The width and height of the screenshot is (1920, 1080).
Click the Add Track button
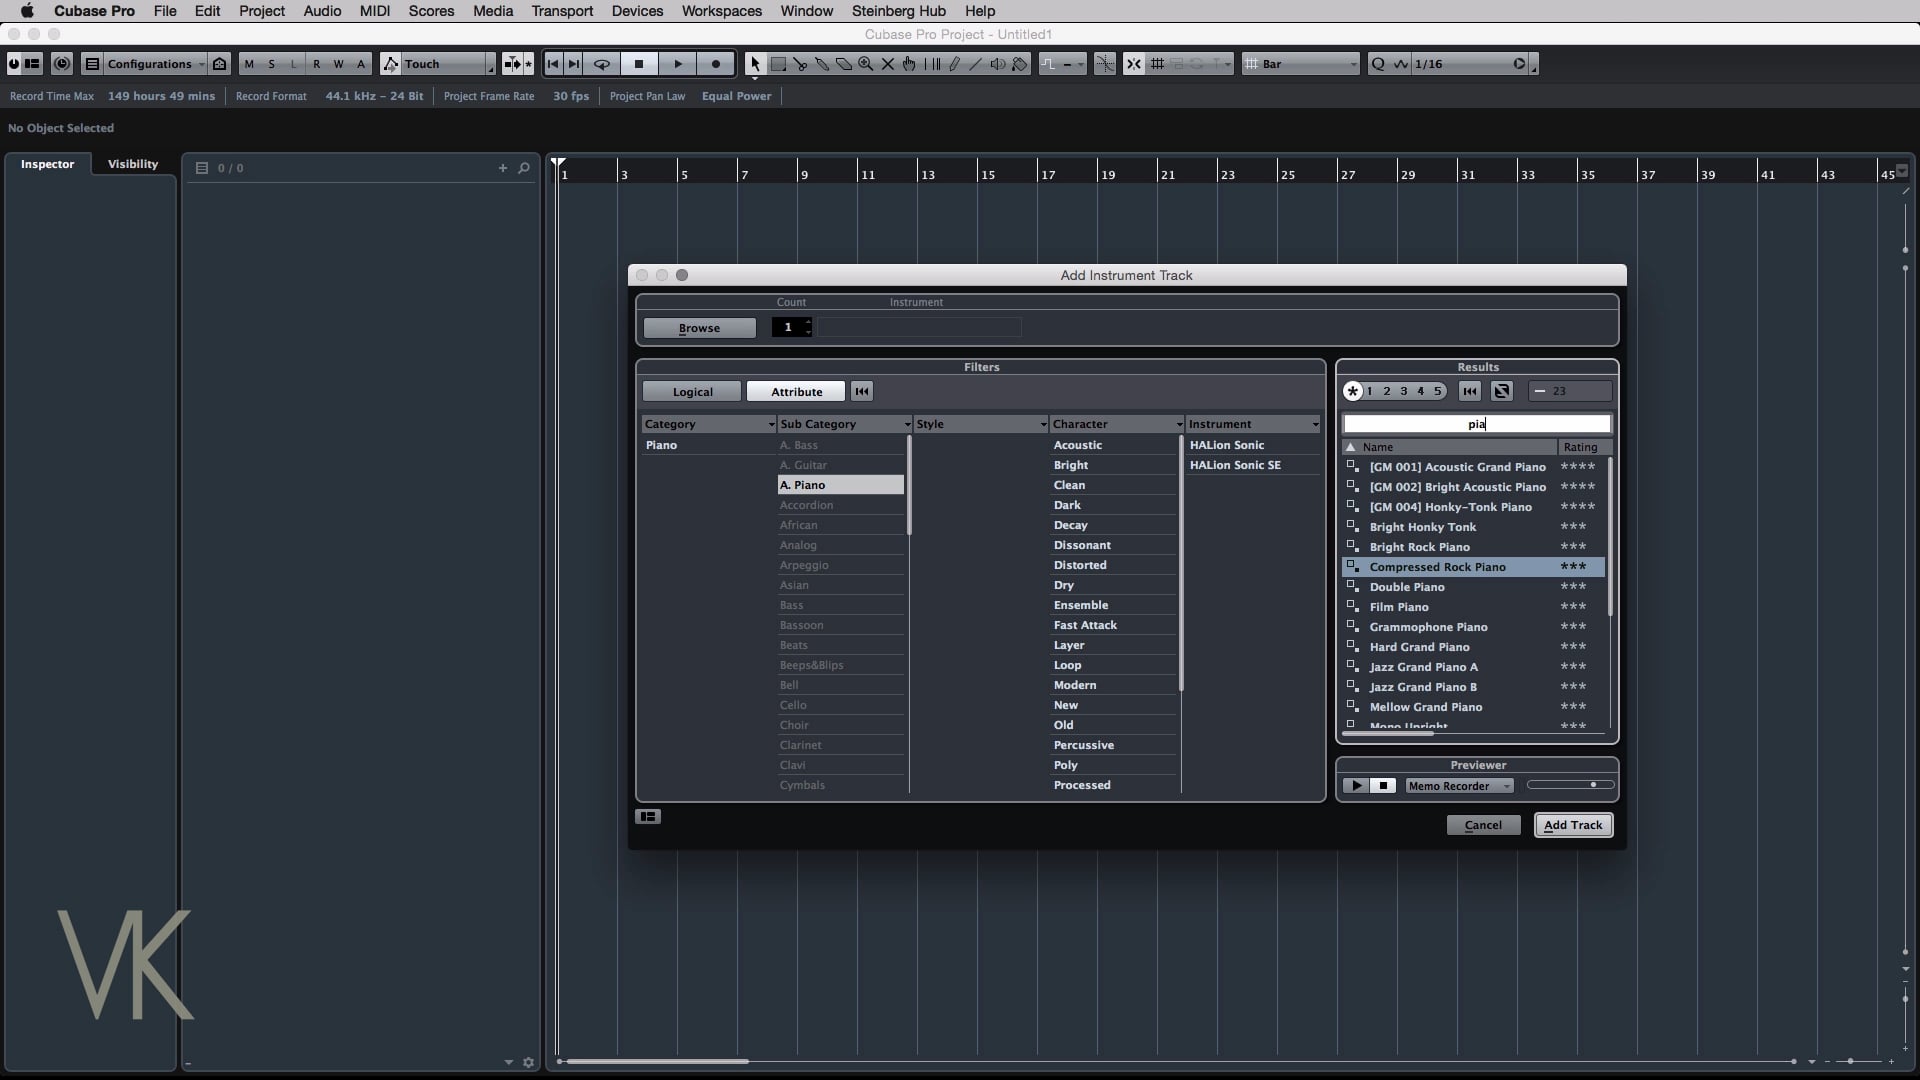coord(1572,825)
